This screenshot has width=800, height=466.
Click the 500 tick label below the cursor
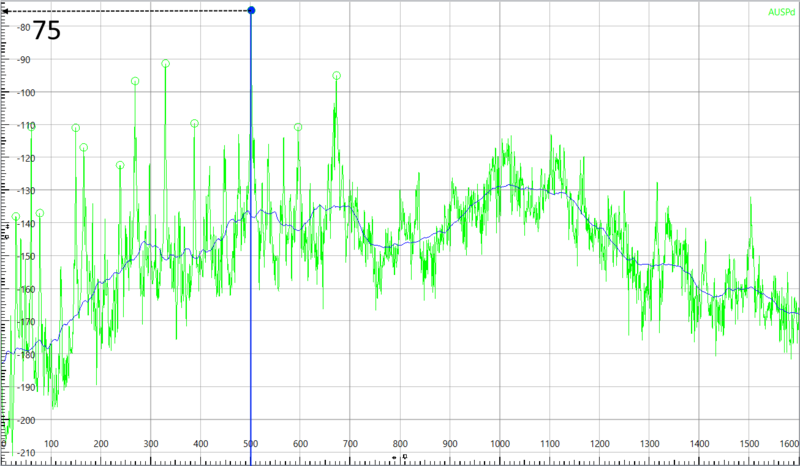pyautogui.click(x=250, y=444)
